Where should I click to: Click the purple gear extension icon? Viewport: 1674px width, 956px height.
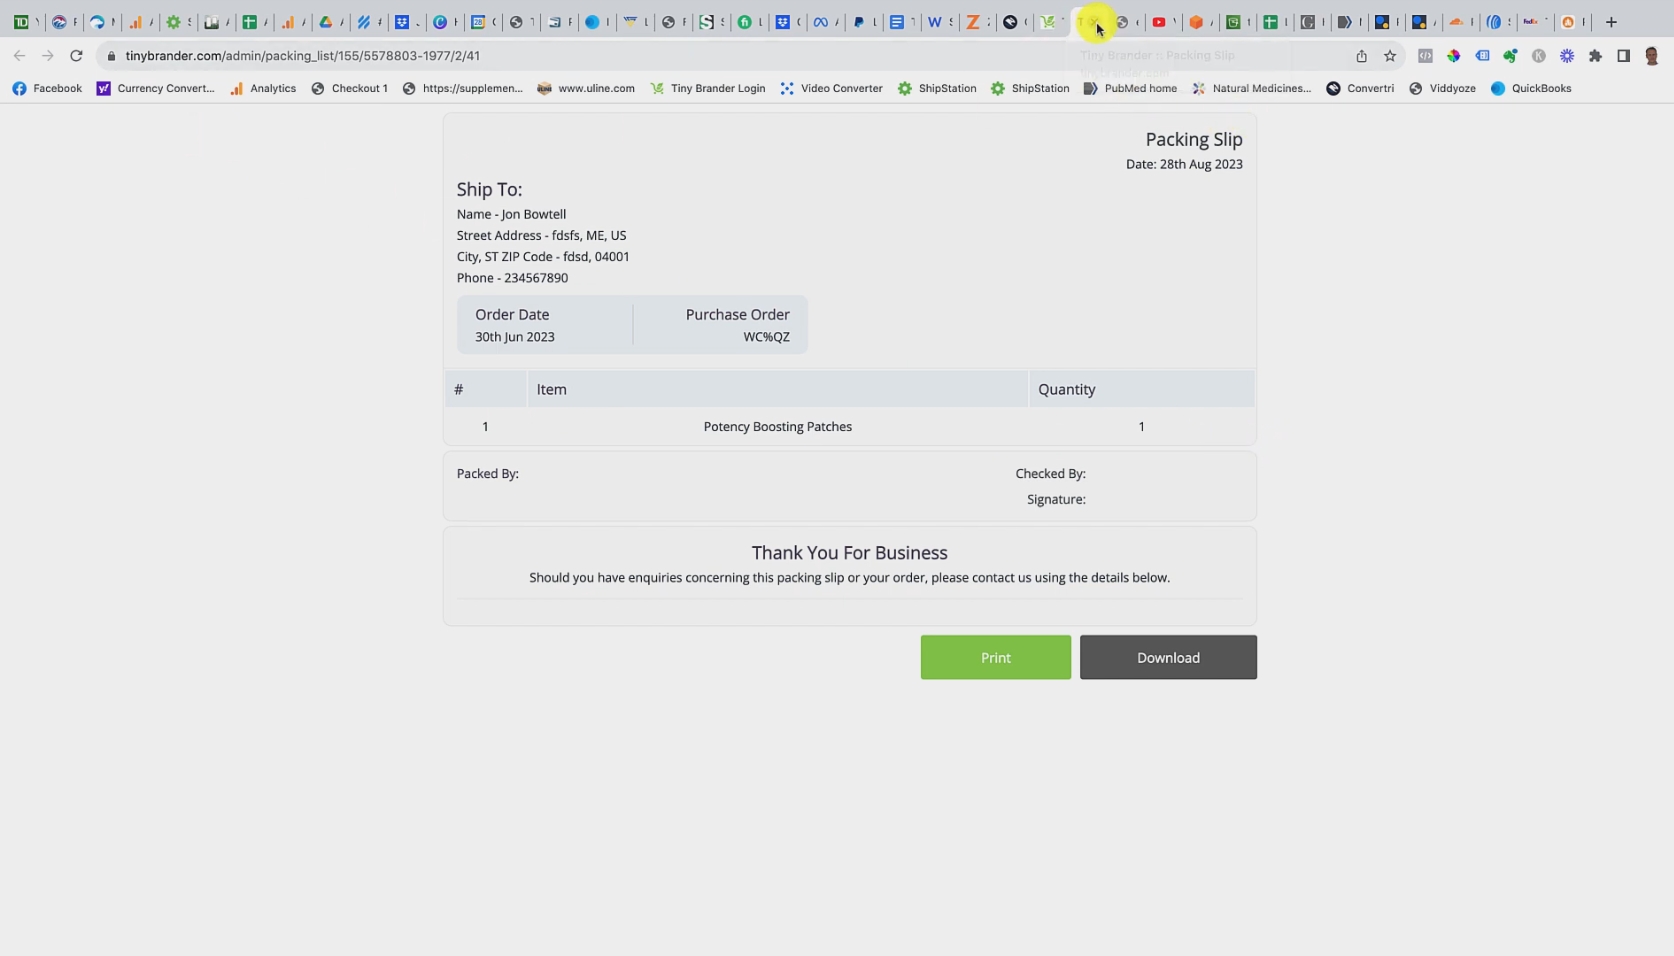[x=1567, y=56]
